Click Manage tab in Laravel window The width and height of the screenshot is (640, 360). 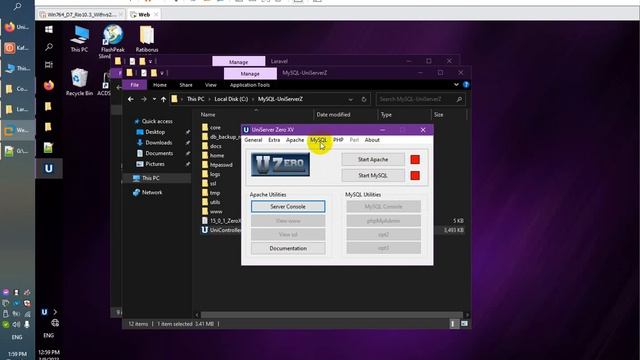point(239,62)
